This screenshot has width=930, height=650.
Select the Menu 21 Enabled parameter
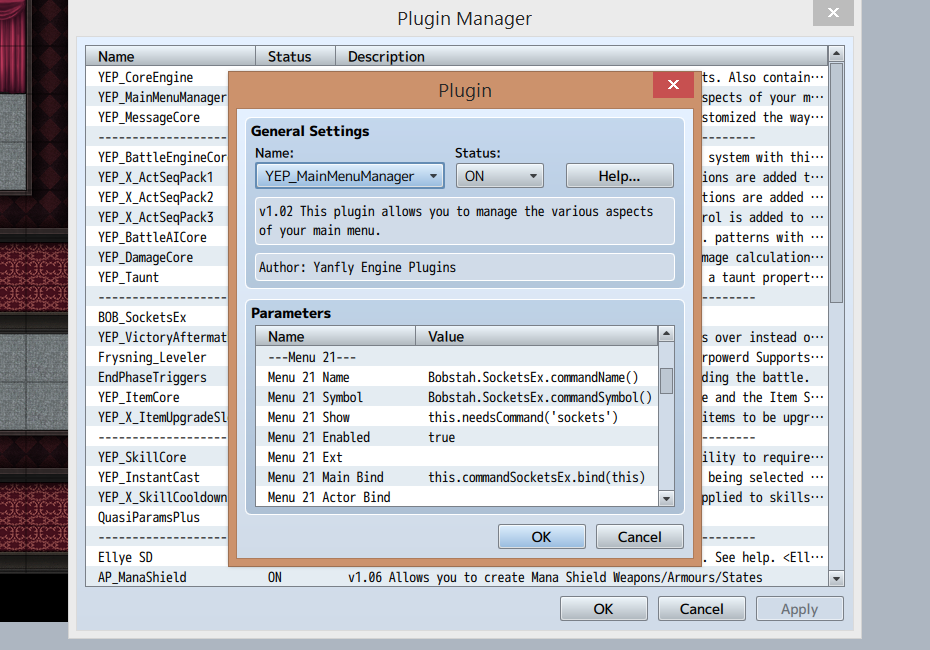[457, 437]
